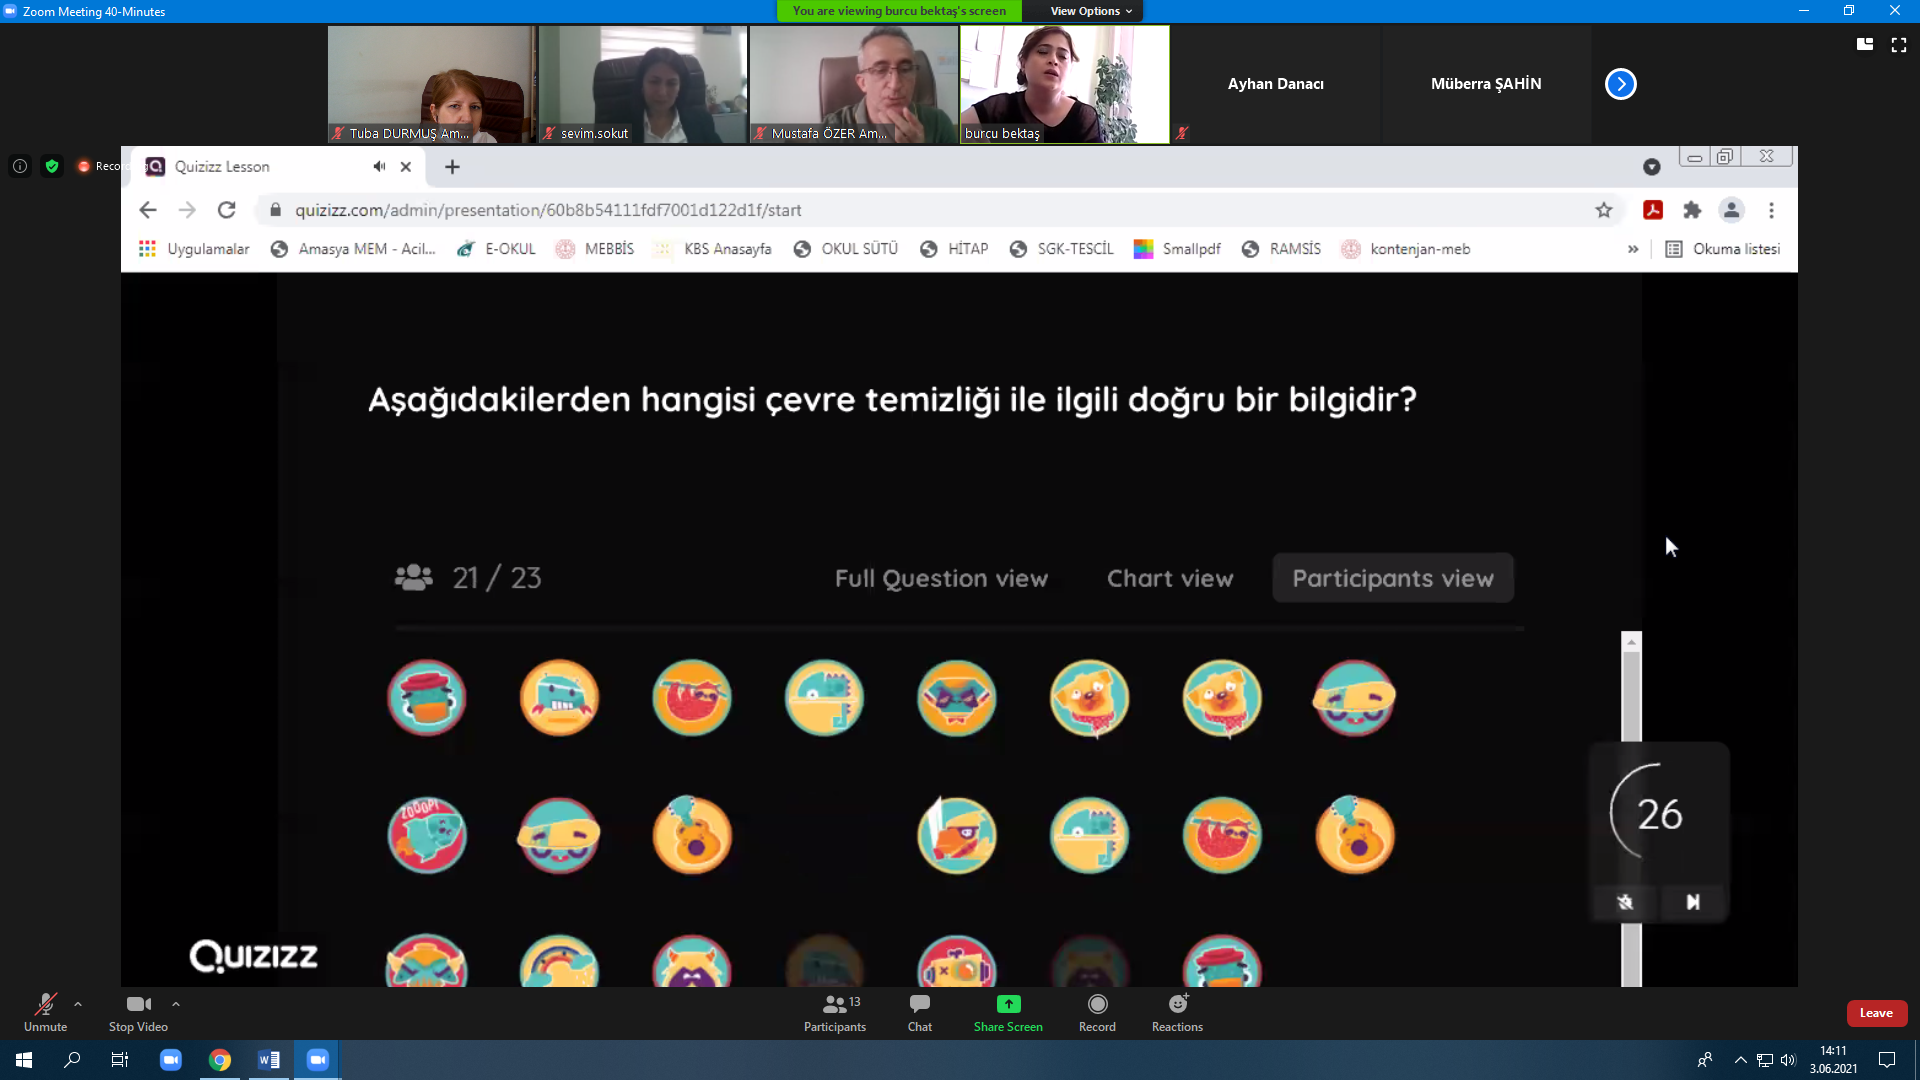Open Zoom Reactions menu
This screenshot has width=1920, height=1080.
pos(1175,1011)
